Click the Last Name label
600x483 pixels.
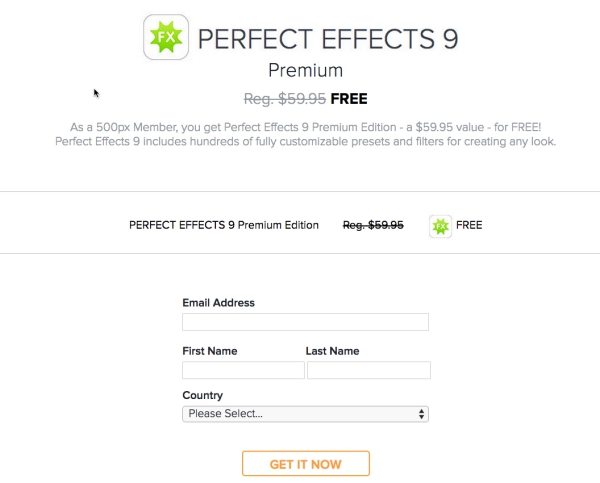(x=332, y=351)
